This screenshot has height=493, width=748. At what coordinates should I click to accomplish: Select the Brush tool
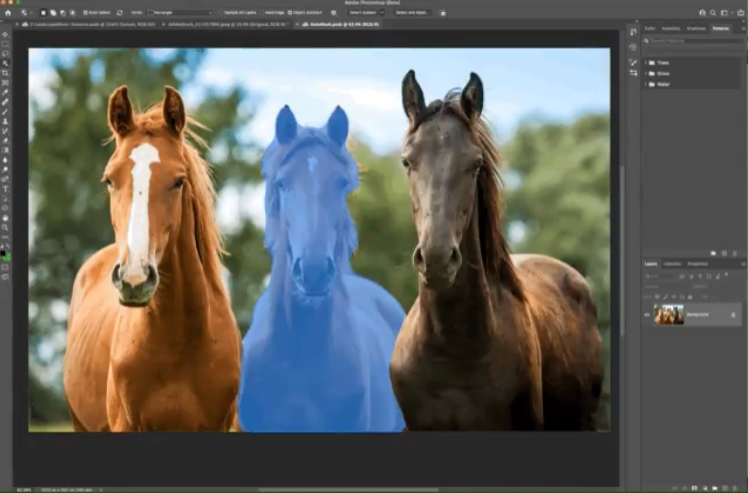point(5,112)
